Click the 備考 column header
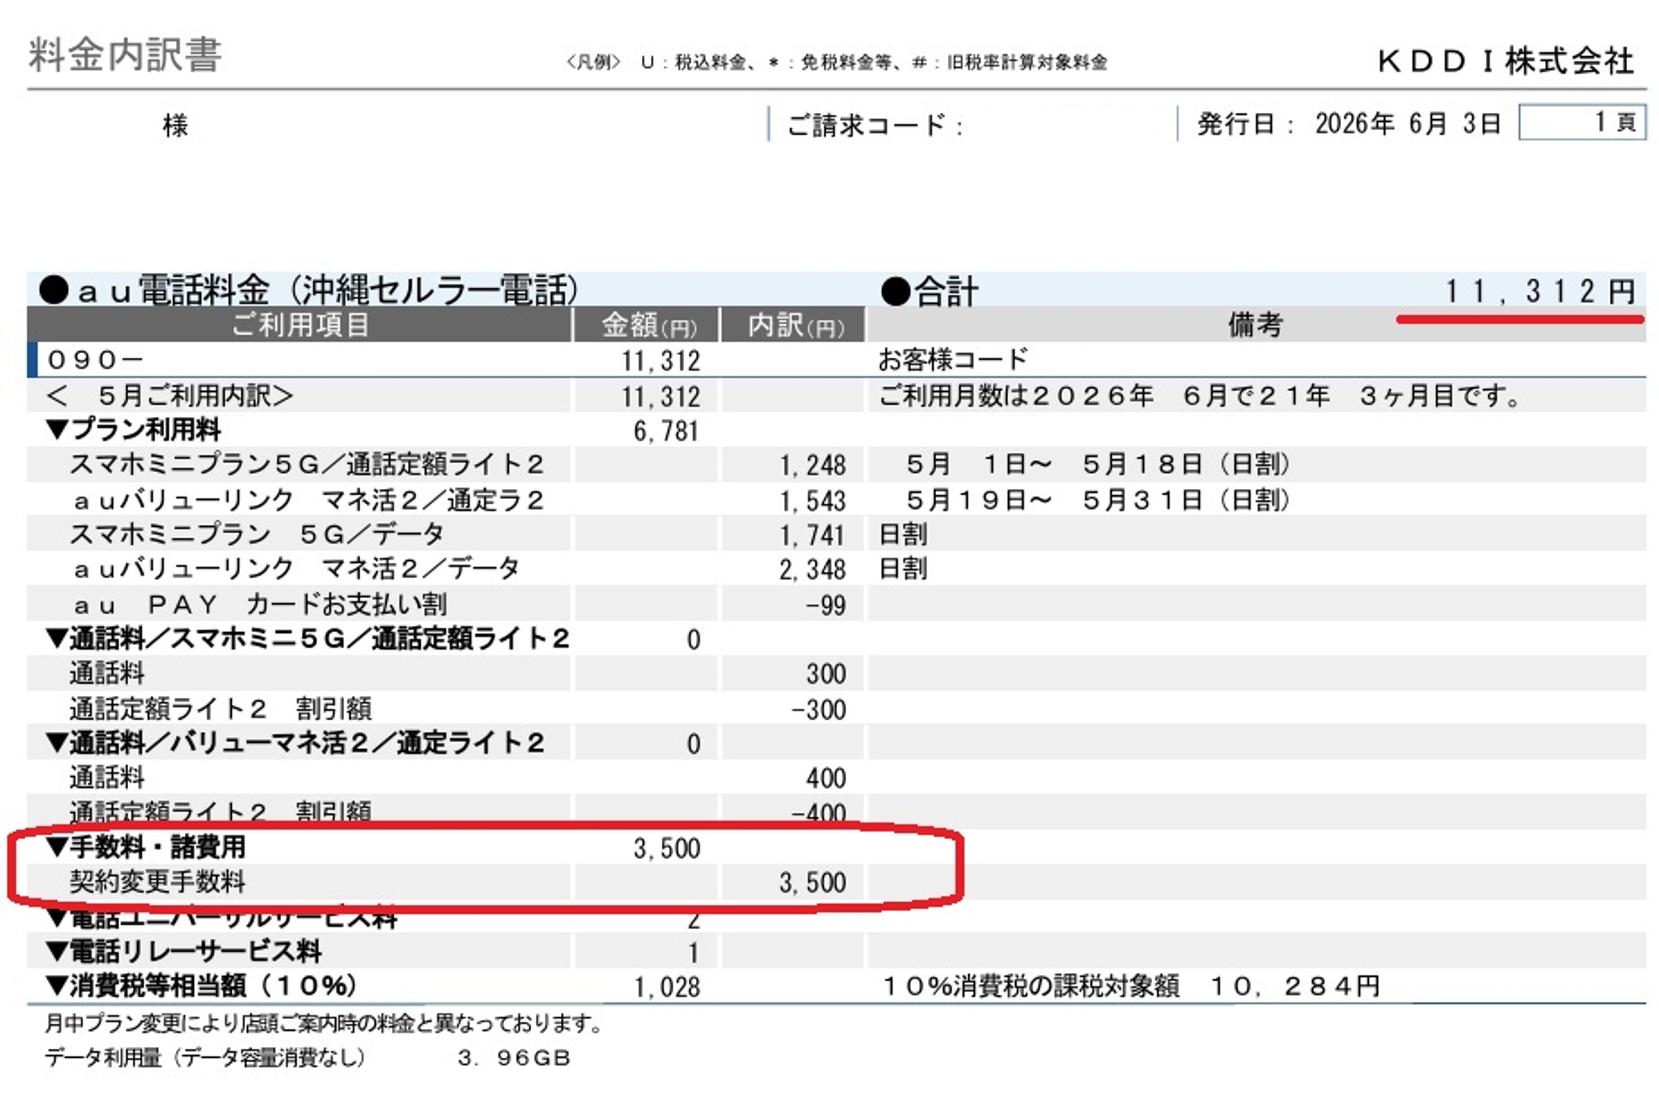The width and height of the screenshot is (1659, 1105). (x=1255, y=325)
